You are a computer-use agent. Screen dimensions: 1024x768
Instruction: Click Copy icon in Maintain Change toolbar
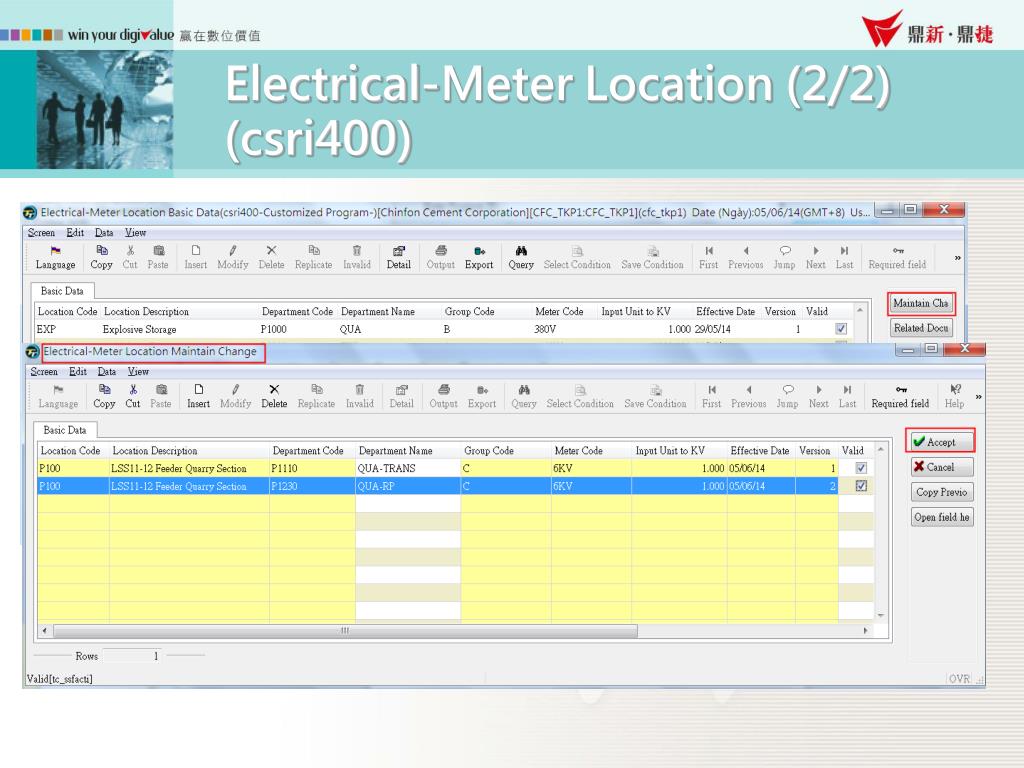pyautogui.click(x=104, y=389)
